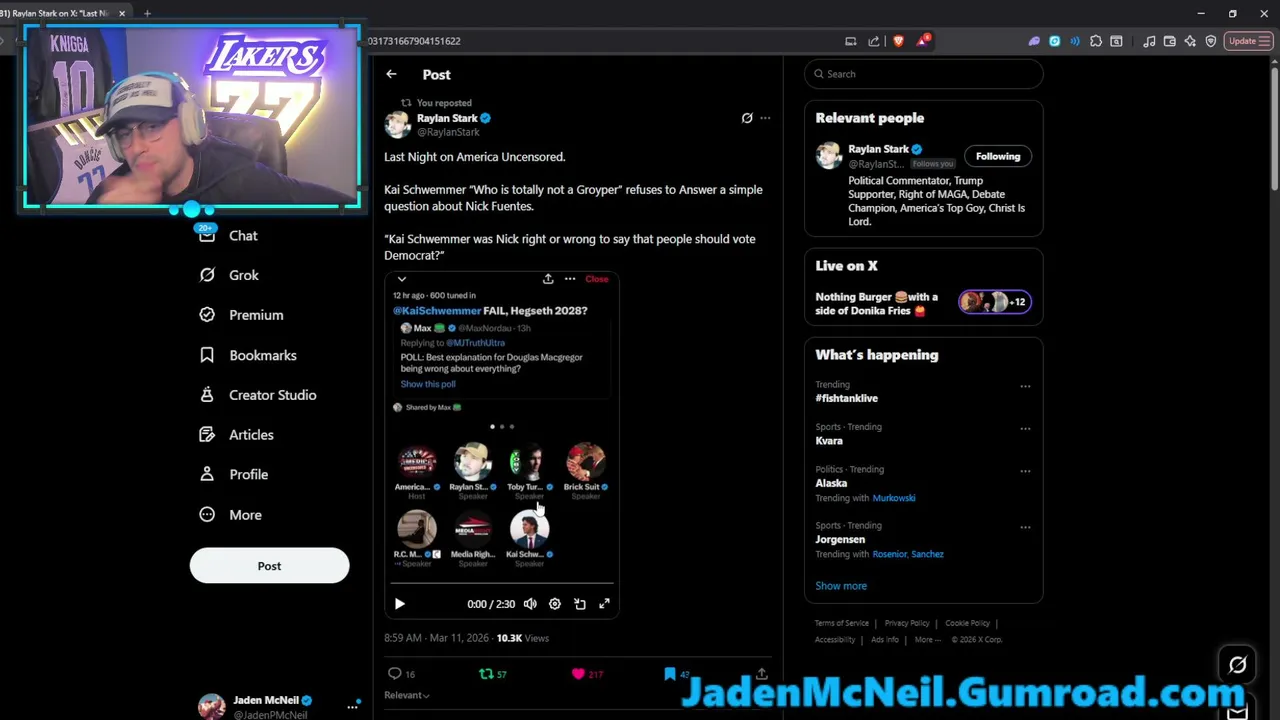This screenshot has height=720, width=1280.
Task: Click the Brave Rewards triangle icon
Action: pyautogui.click(x=922, y=41)
